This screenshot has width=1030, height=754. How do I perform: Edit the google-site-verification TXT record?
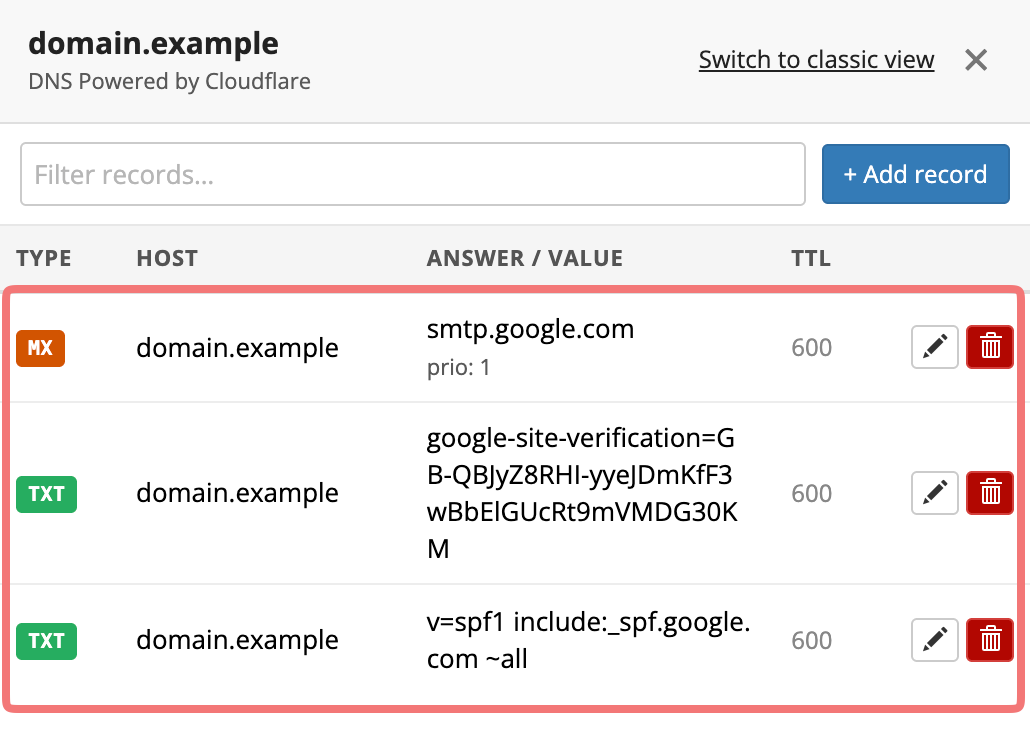click(935, 493)
